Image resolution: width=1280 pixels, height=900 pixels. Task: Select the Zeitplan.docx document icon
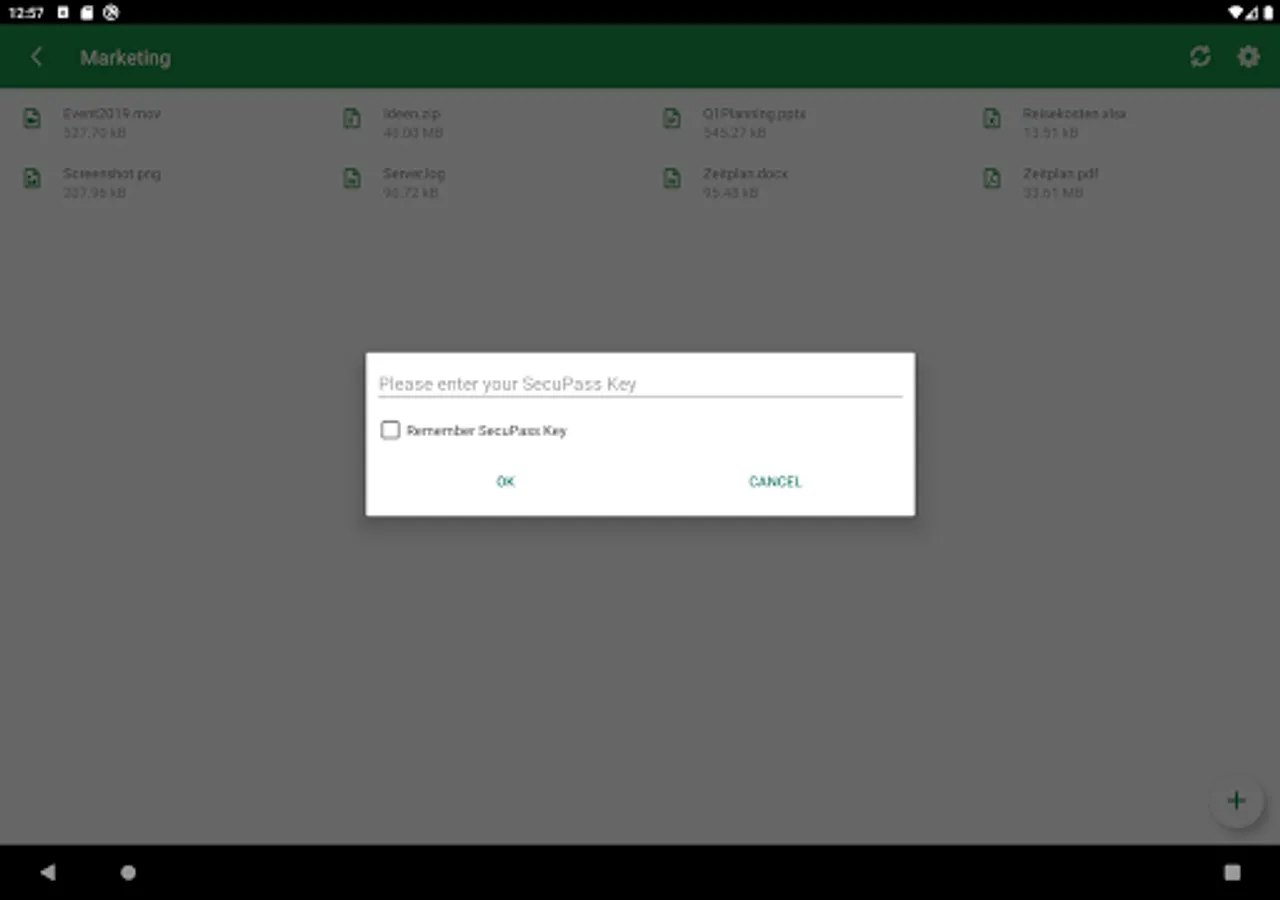[x=672, y=179]
